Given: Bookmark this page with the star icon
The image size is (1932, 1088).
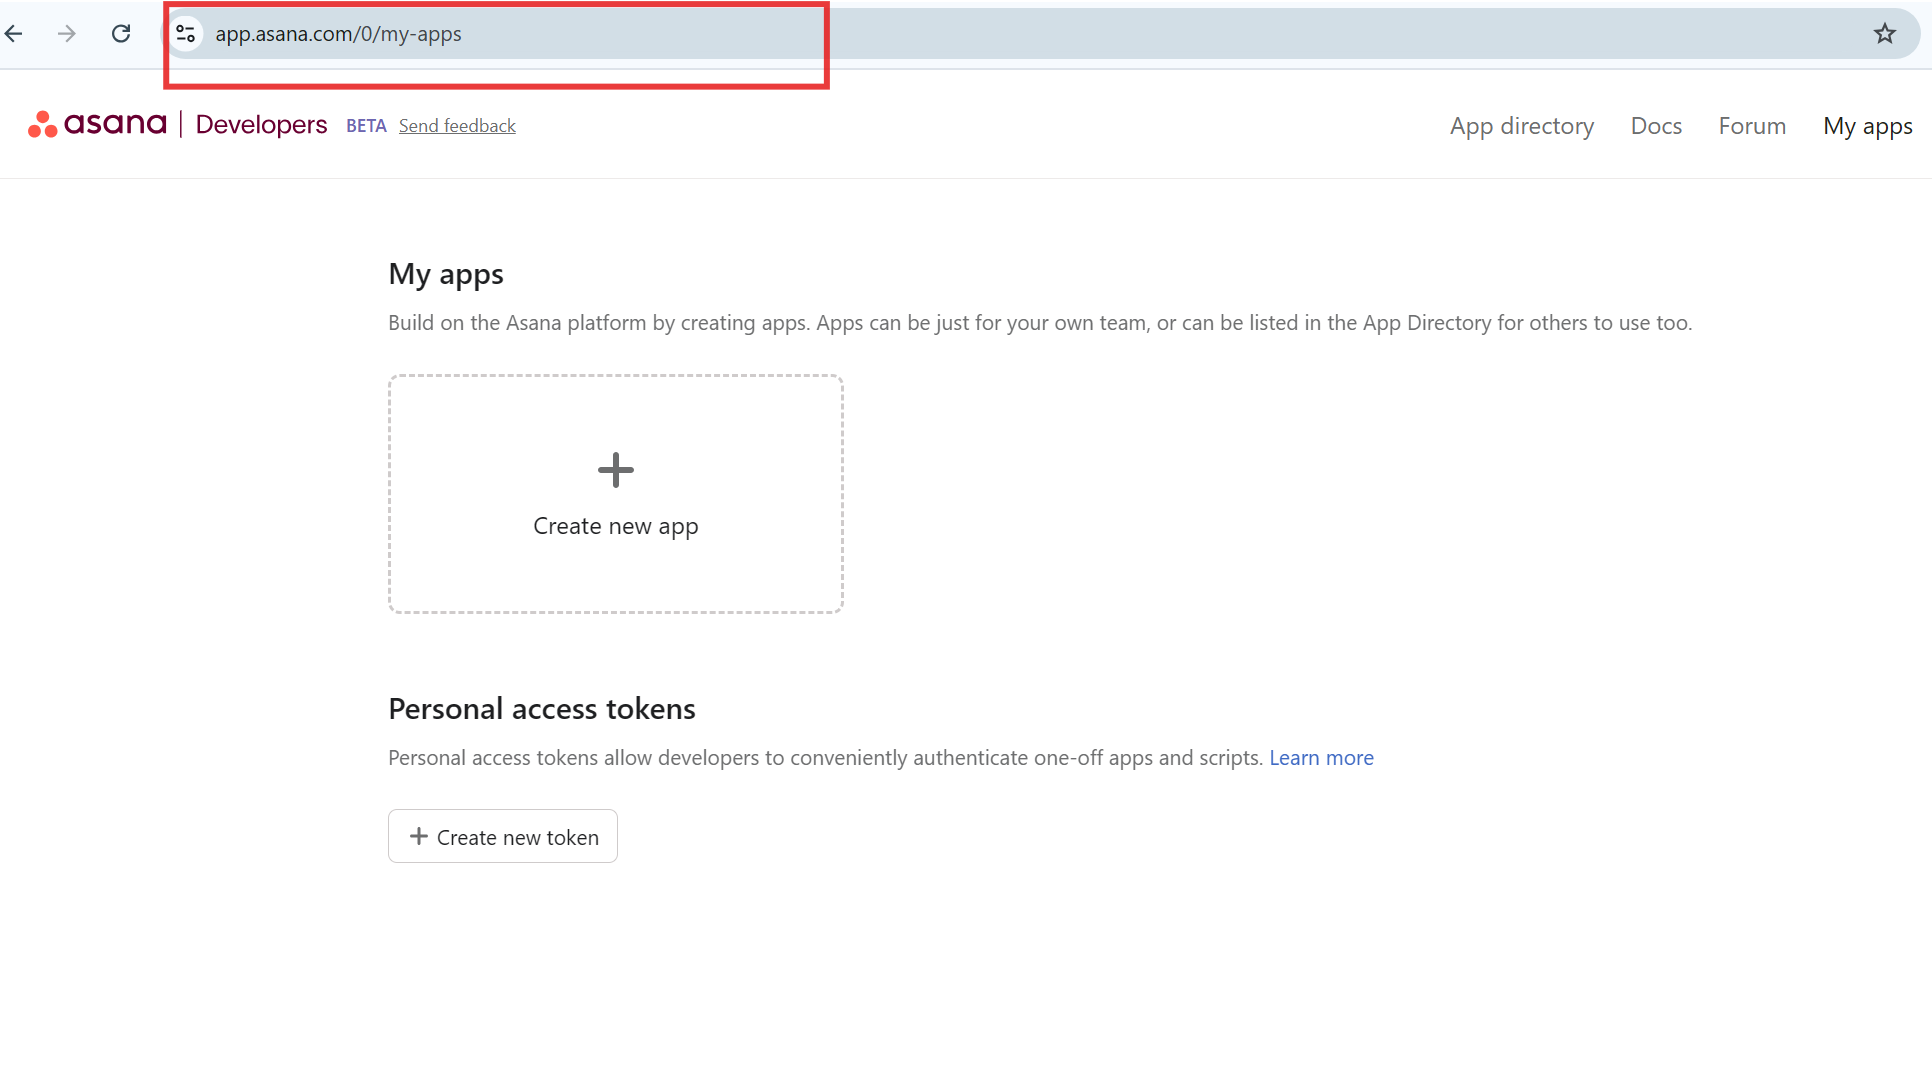Looking at the screenshot, I should [x=1885, y=34].
